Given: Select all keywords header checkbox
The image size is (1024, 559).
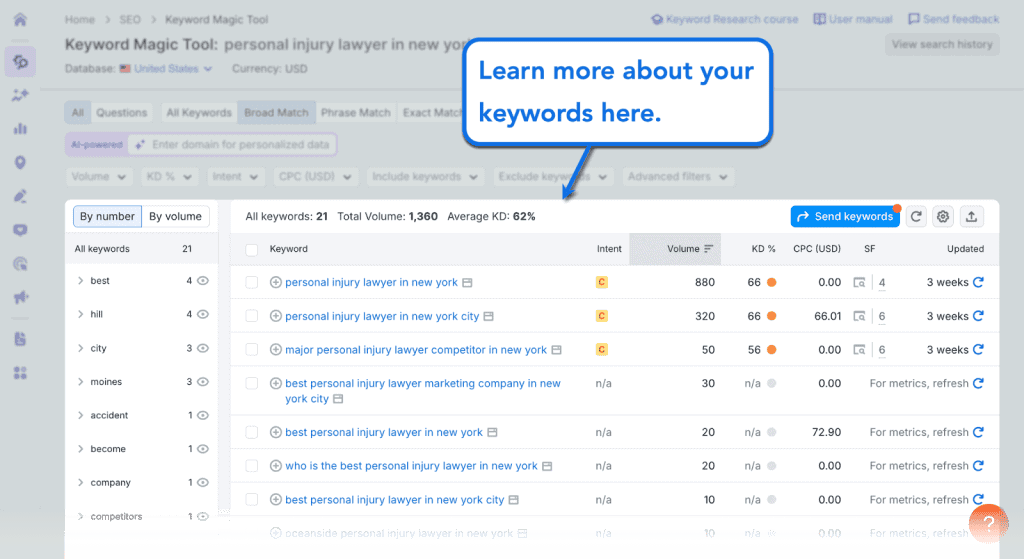Looking at the screenshot, I should pos(251,249).
